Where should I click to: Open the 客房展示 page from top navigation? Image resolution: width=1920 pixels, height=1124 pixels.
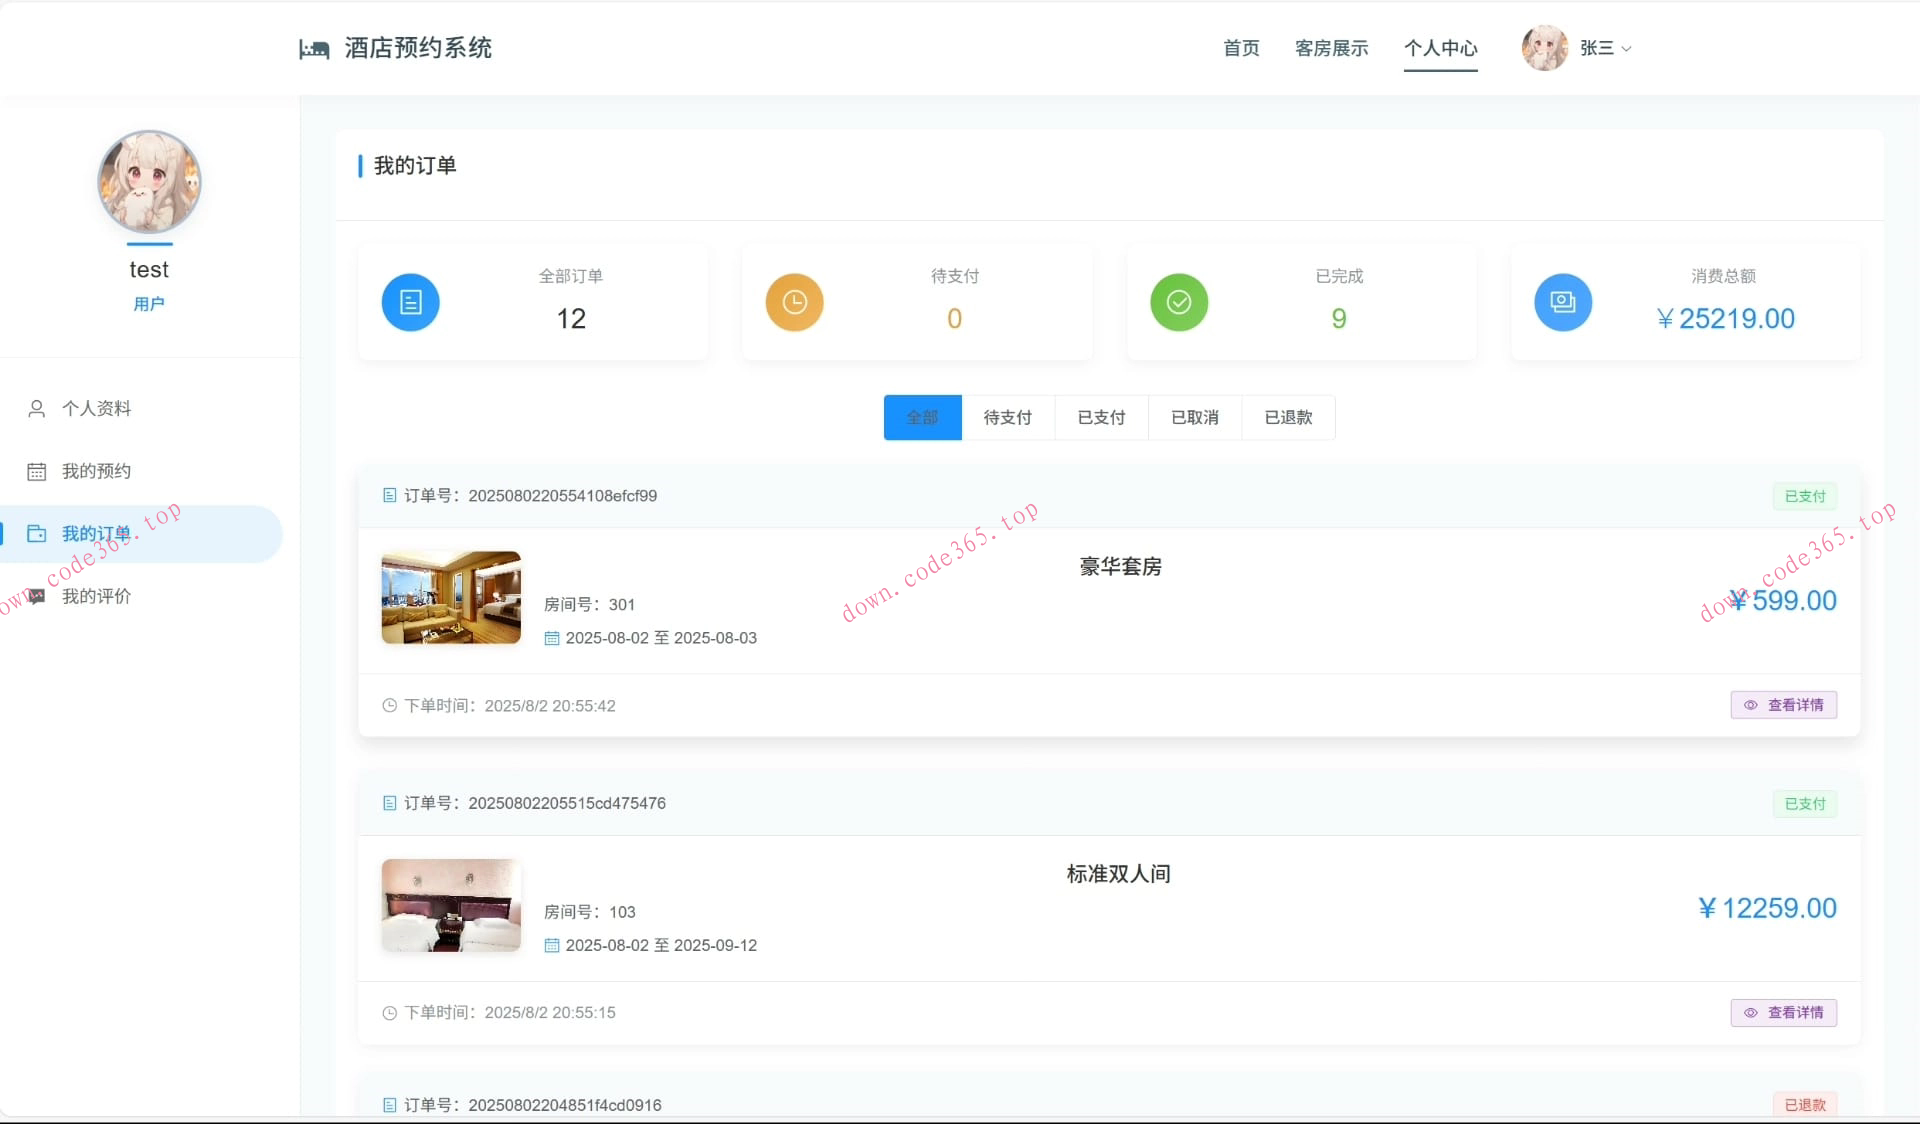tap(1331, 48)
